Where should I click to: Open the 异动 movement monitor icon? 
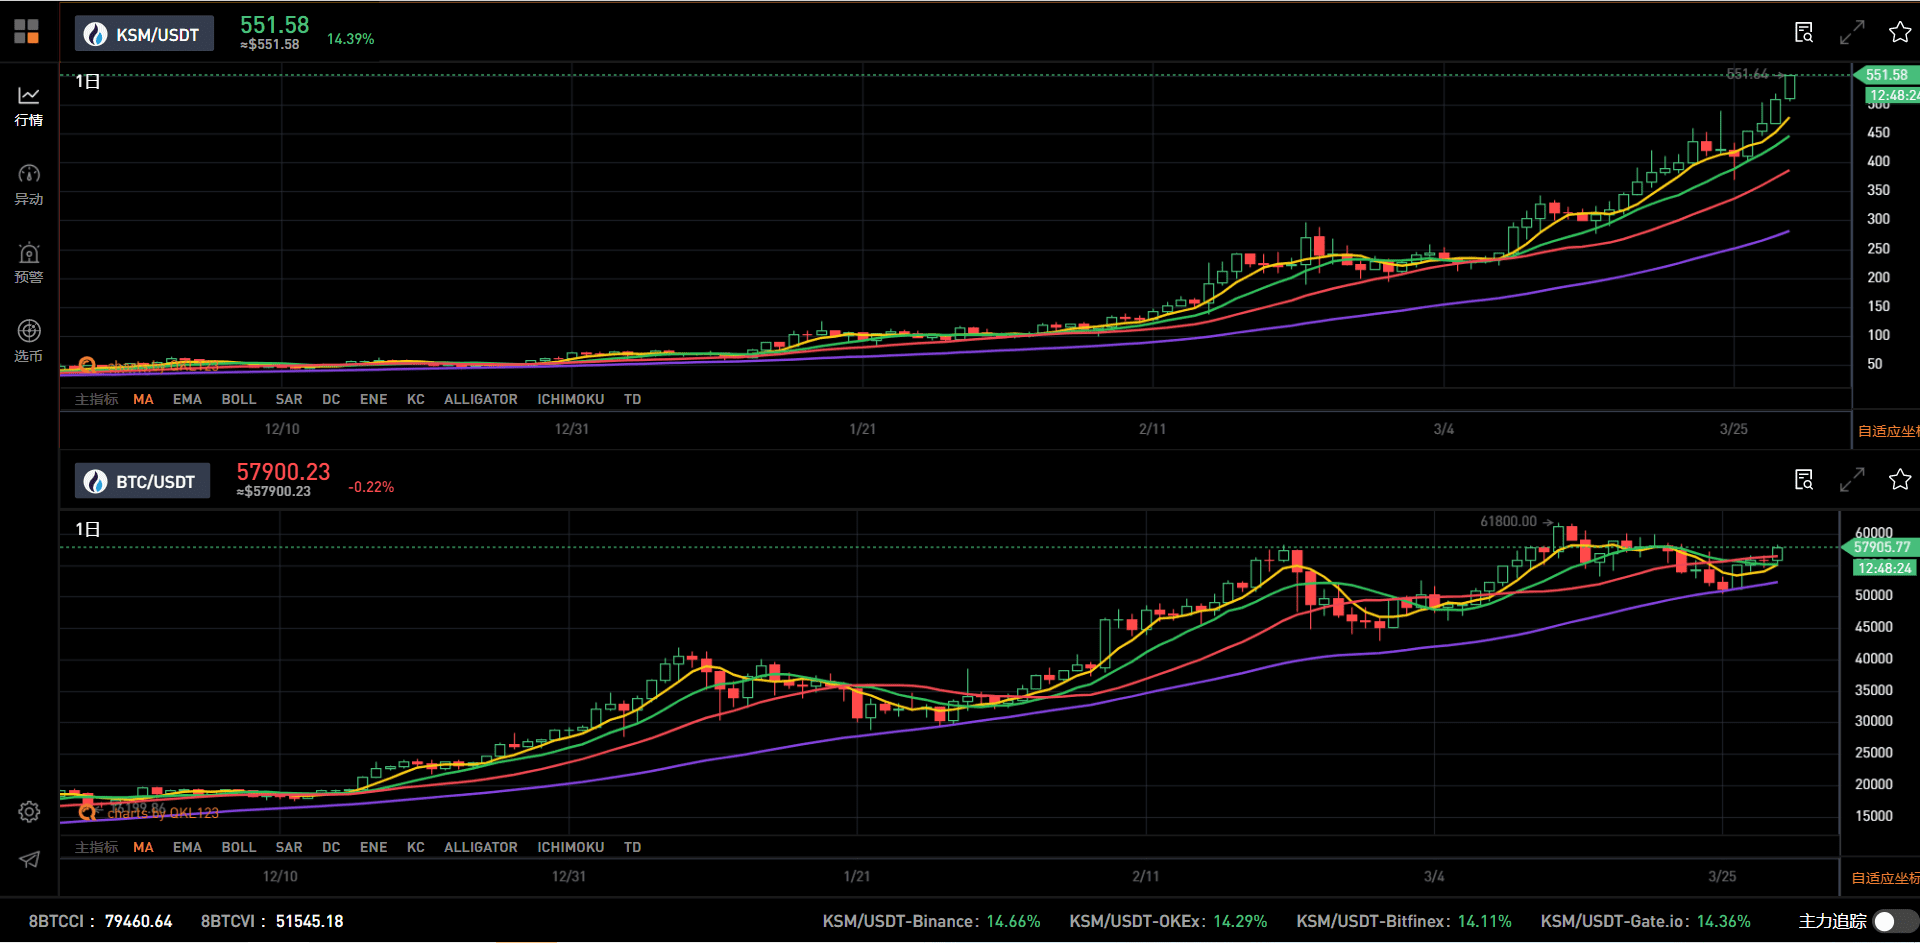pos(29,185)
